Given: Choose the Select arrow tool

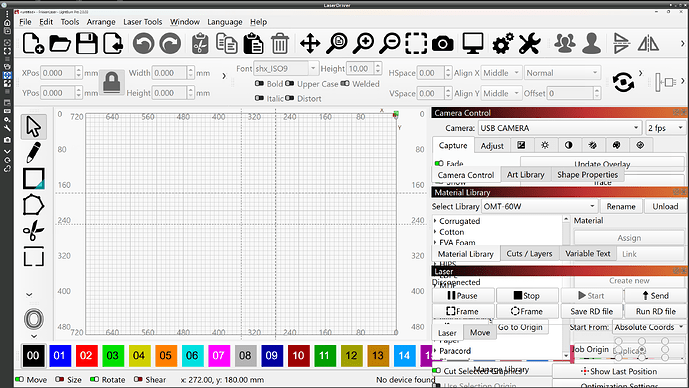Looking at the screenshot, I should pos(33,127).
